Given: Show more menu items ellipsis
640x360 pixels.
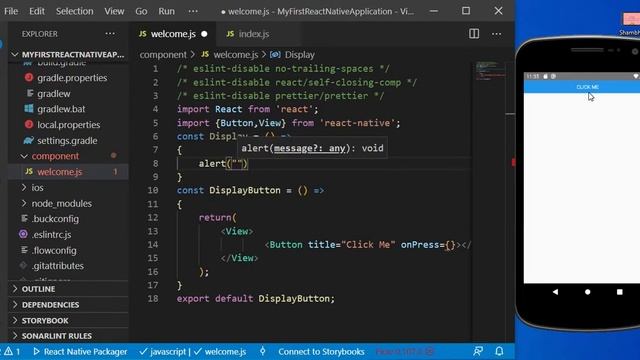Looking at the screenshot, I should [x=193, y=11].
